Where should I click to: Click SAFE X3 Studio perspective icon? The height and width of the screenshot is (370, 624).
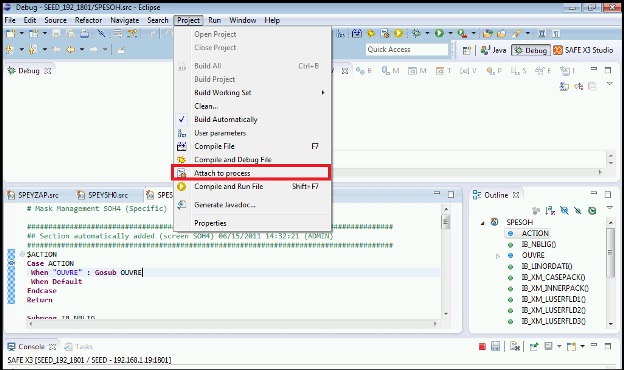point(558,50)
